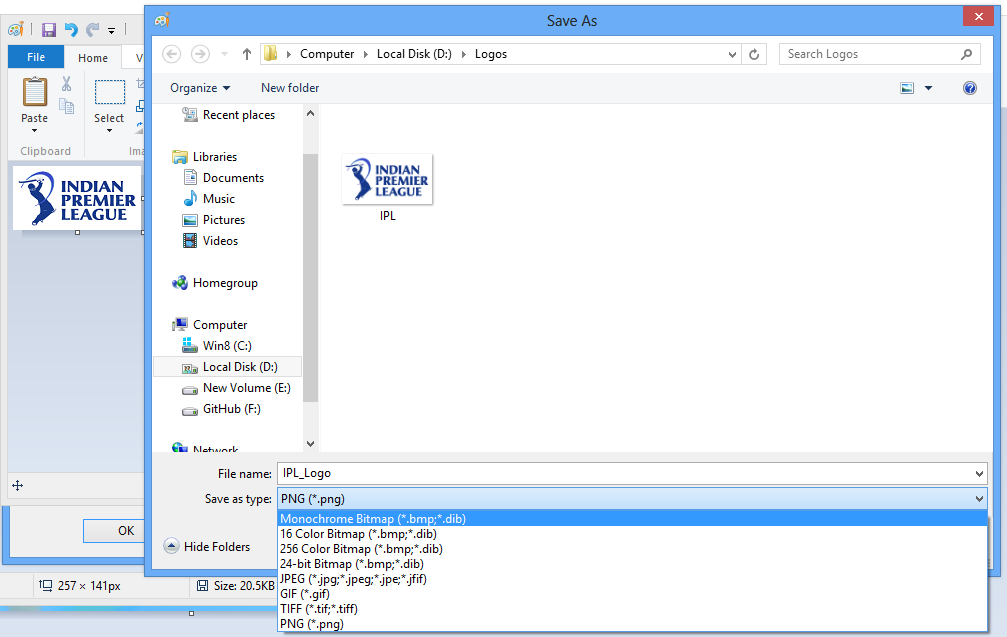Expand the Organize menu
This screenshot has height=637, width=1007.
pyautogui.click(x=199, y=88)
